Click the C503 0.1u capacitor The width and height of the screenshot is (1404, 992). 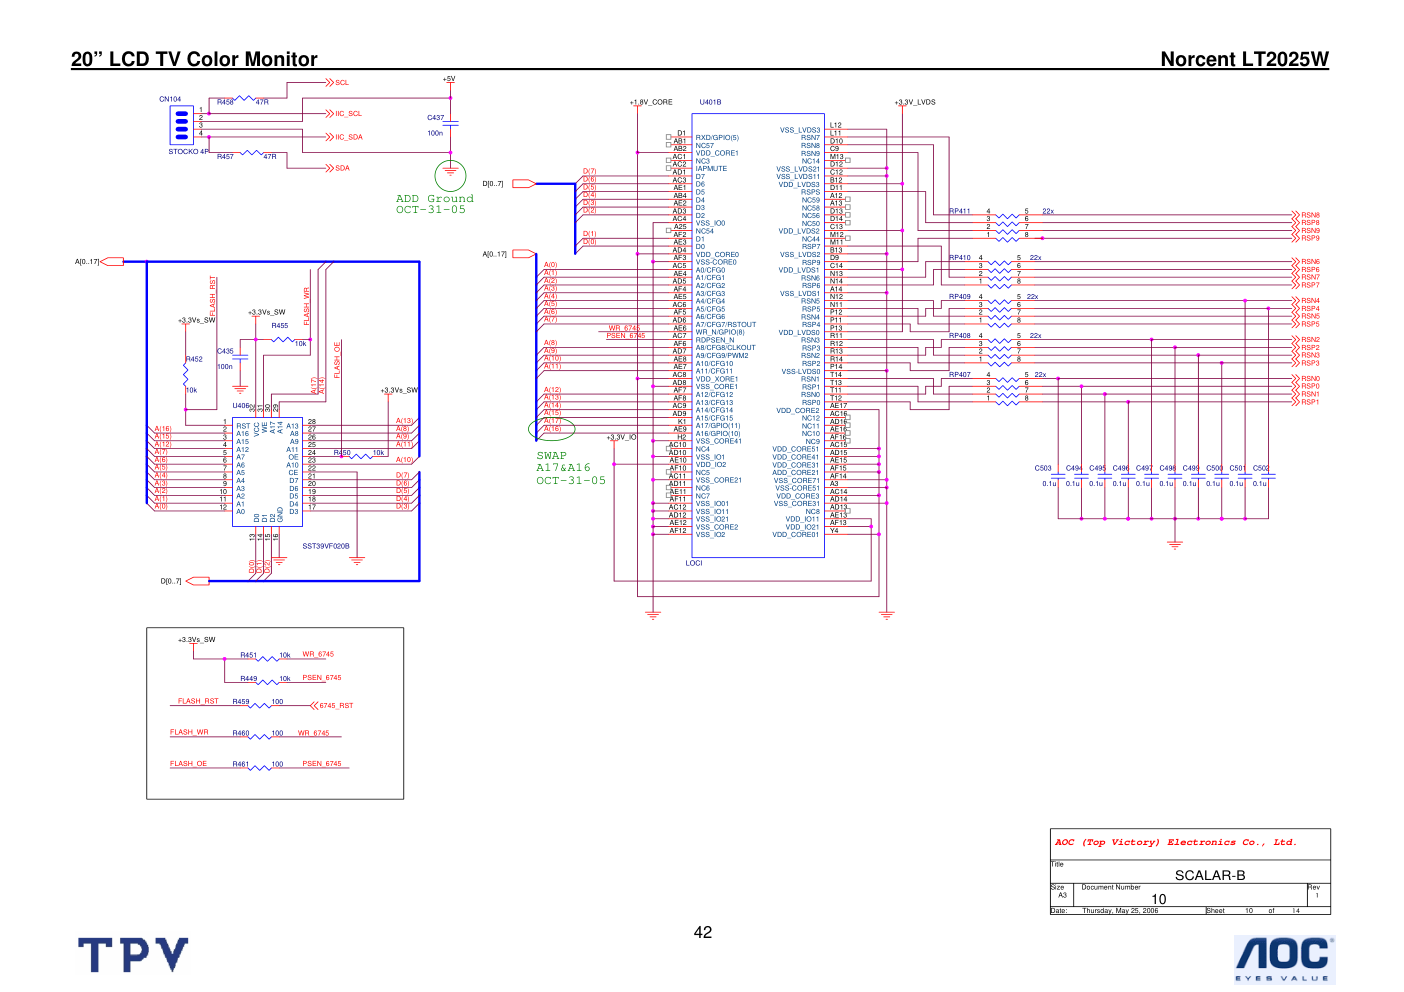[x=1058, y=476]
